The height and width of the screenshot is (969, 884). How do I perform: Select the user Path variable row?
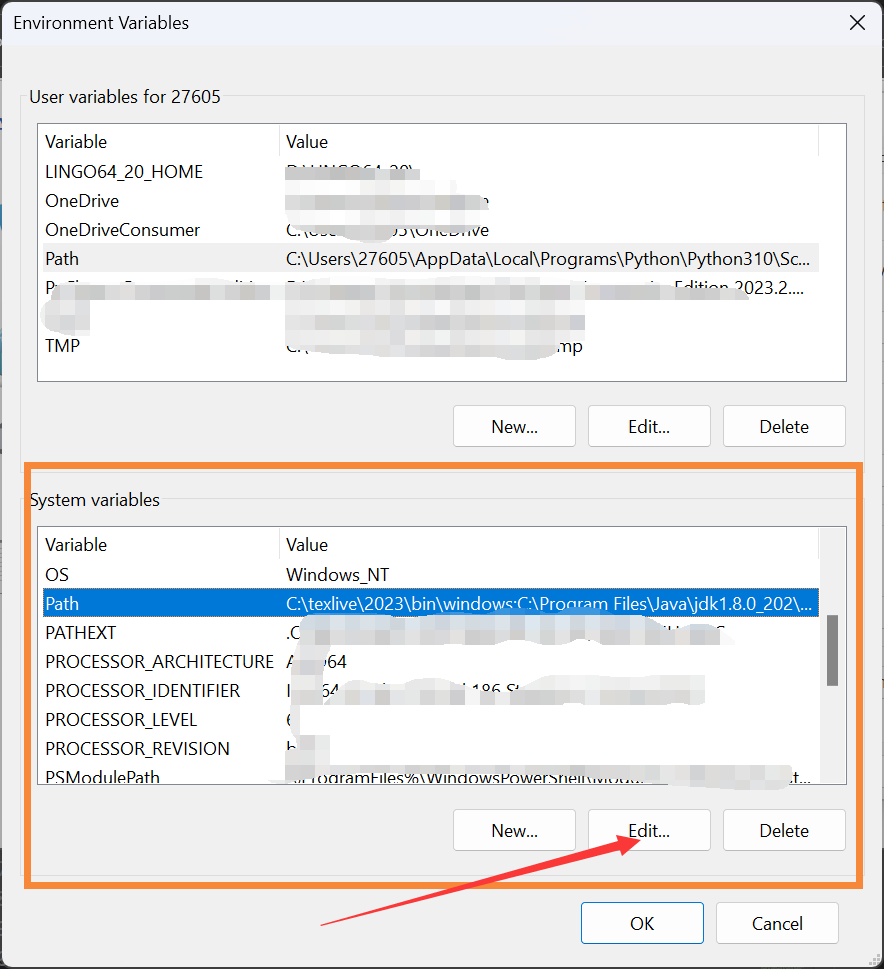tap(431, 258)
